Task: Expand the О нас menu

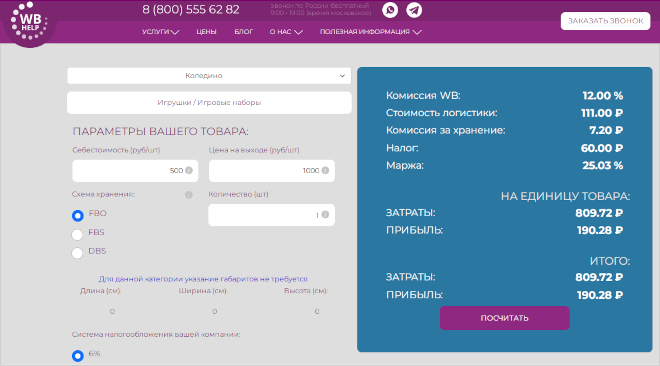Action: tap(286, 32)
